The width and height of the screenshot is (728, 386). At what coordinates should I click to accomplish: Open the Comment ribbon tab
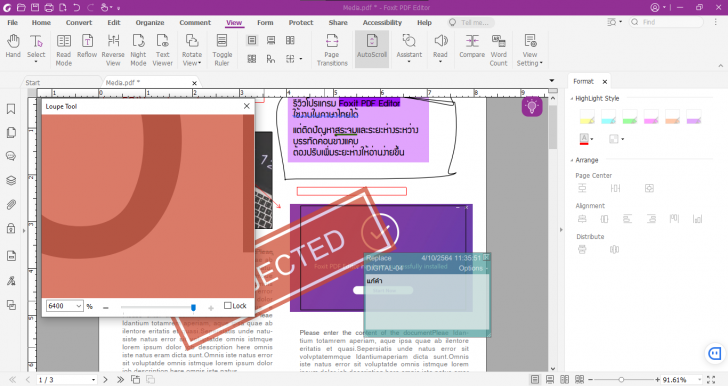[195, 22]
